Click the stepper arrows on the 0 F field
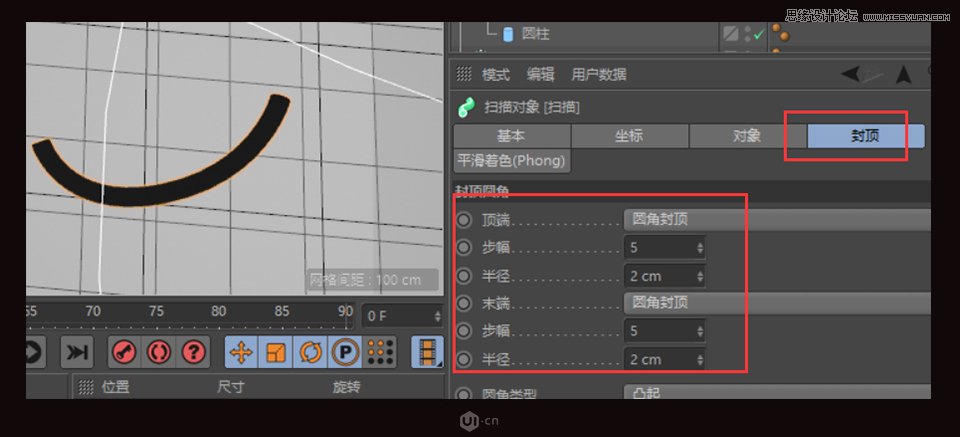Screen dimensions: 960x437 437,316
